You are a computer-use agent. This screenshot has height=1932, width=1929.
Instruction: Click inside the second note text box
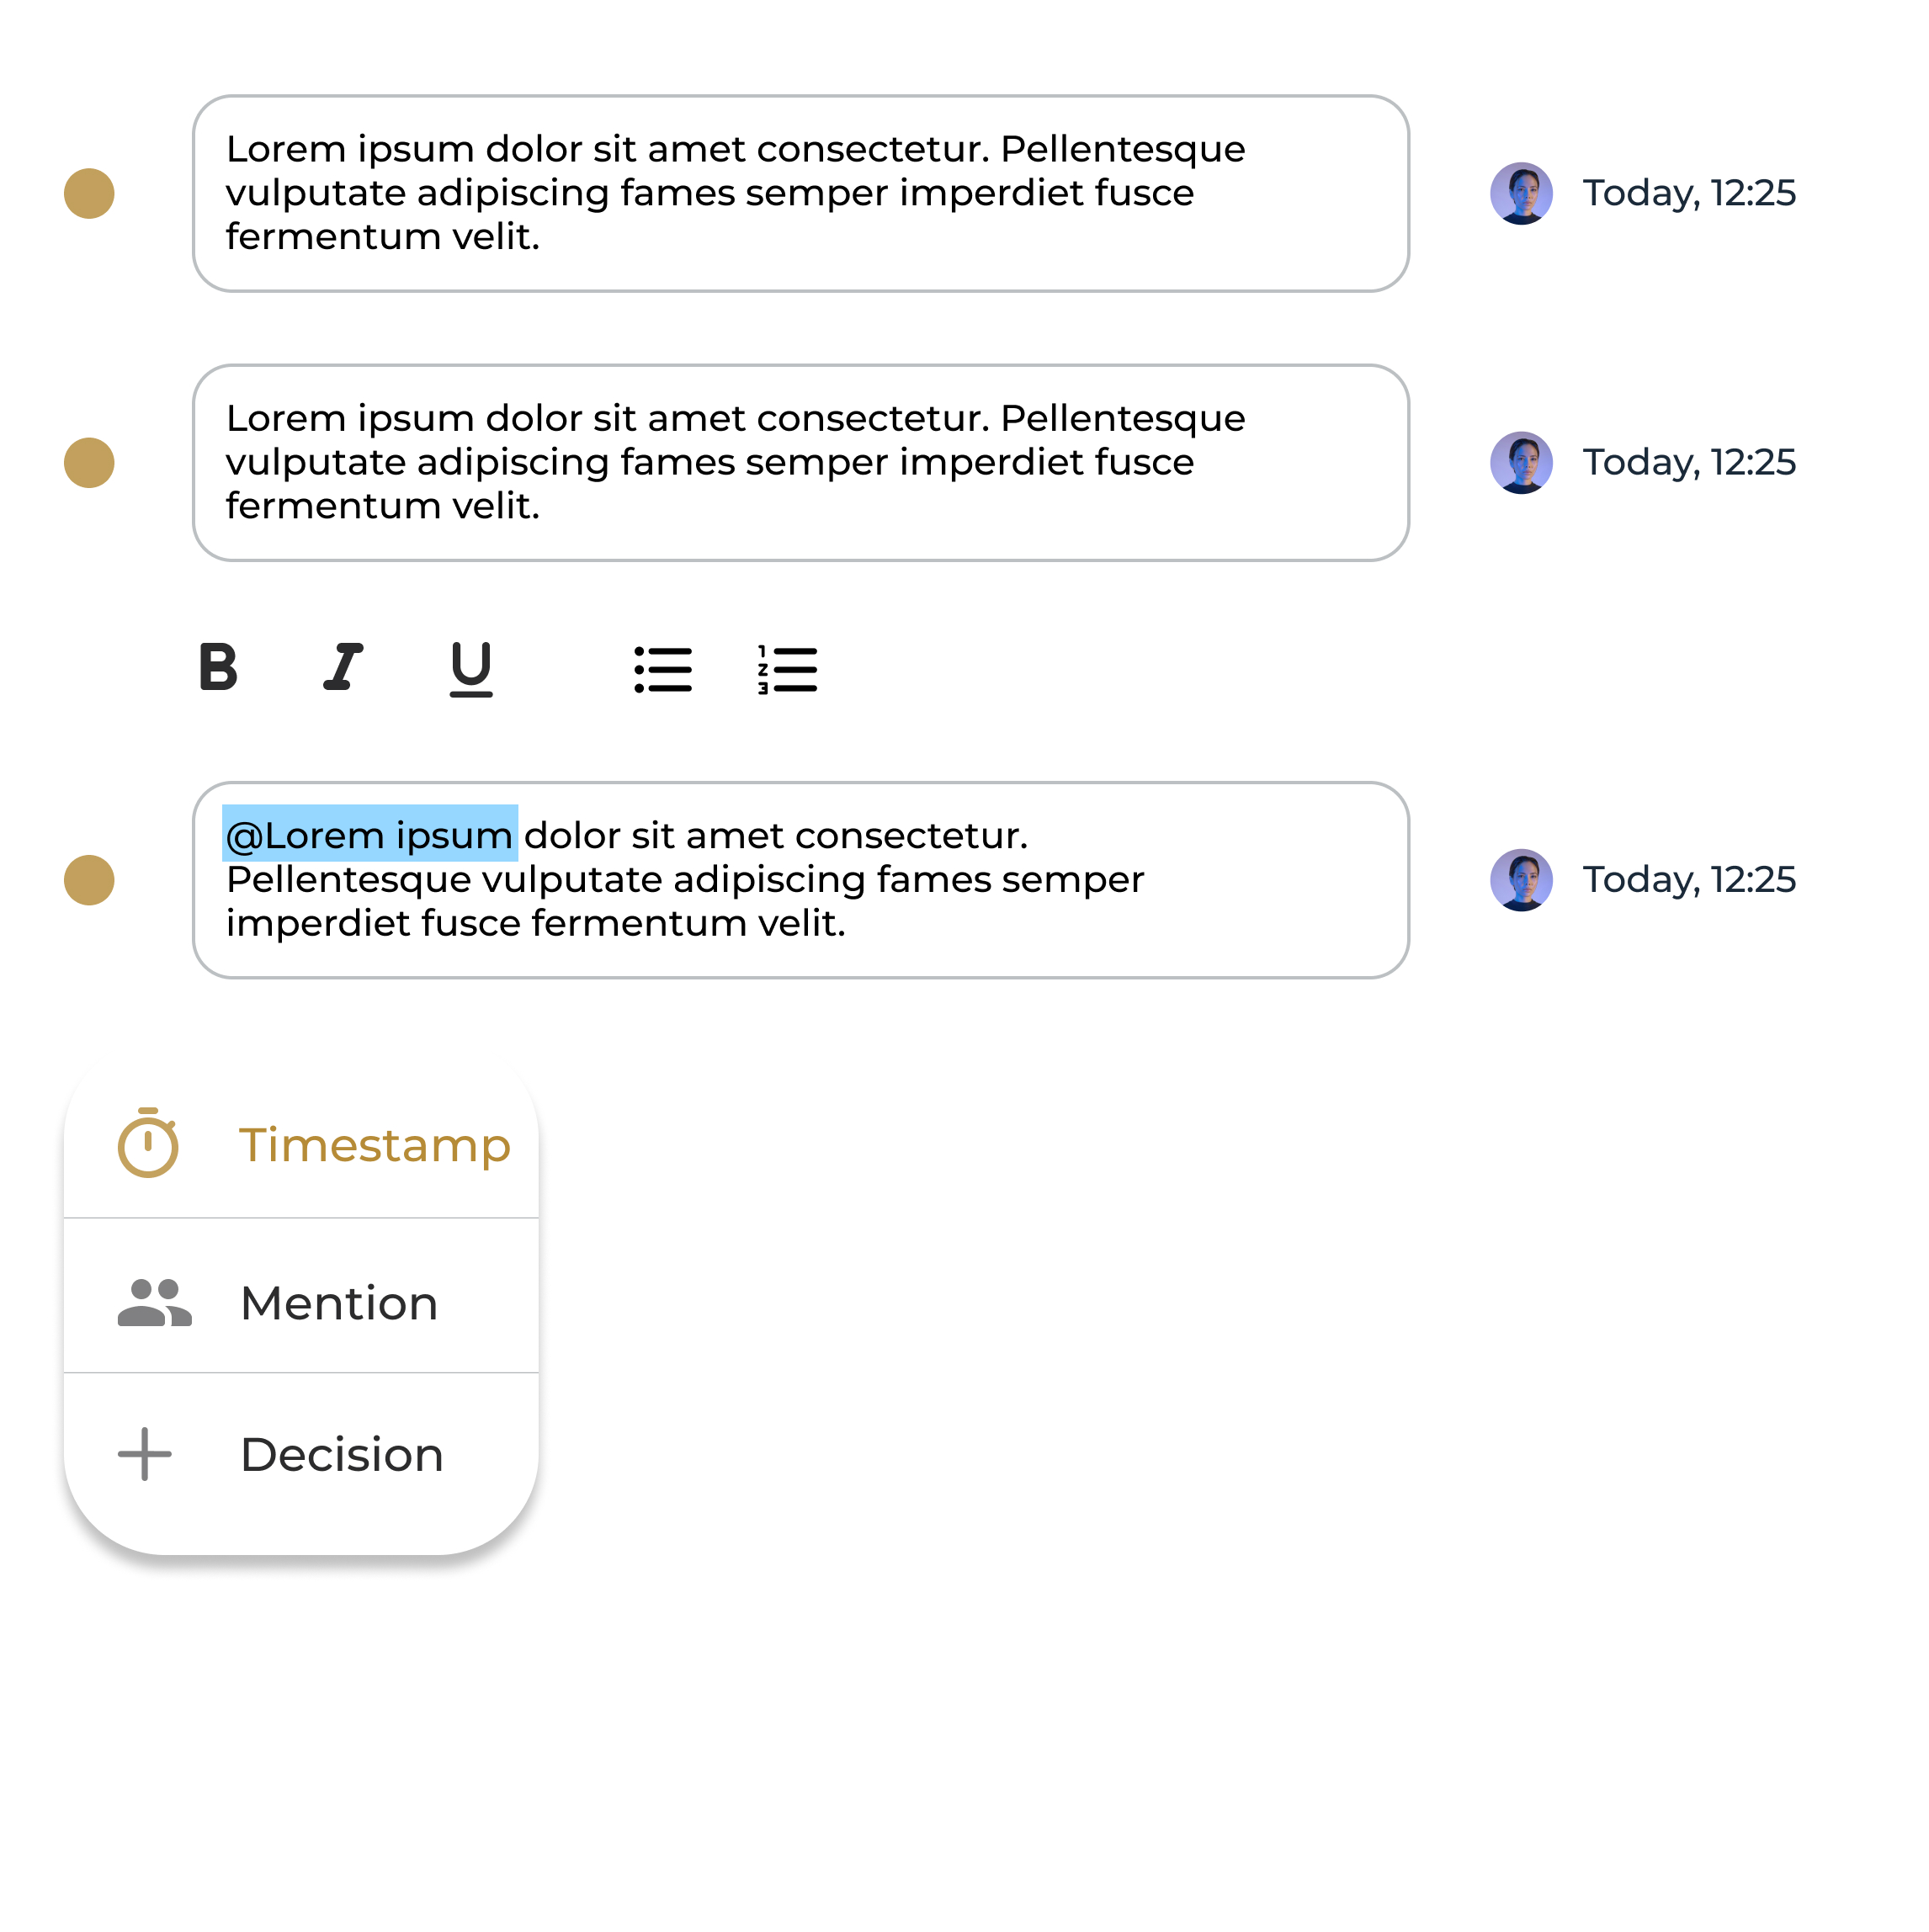(800, 462)
